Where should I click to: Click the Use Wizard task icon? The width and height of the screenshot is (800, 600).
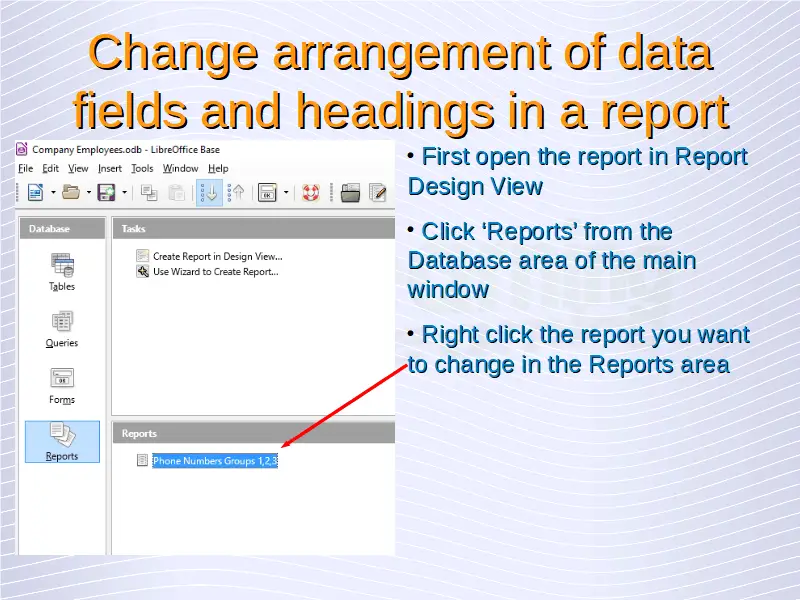(142, 271)
